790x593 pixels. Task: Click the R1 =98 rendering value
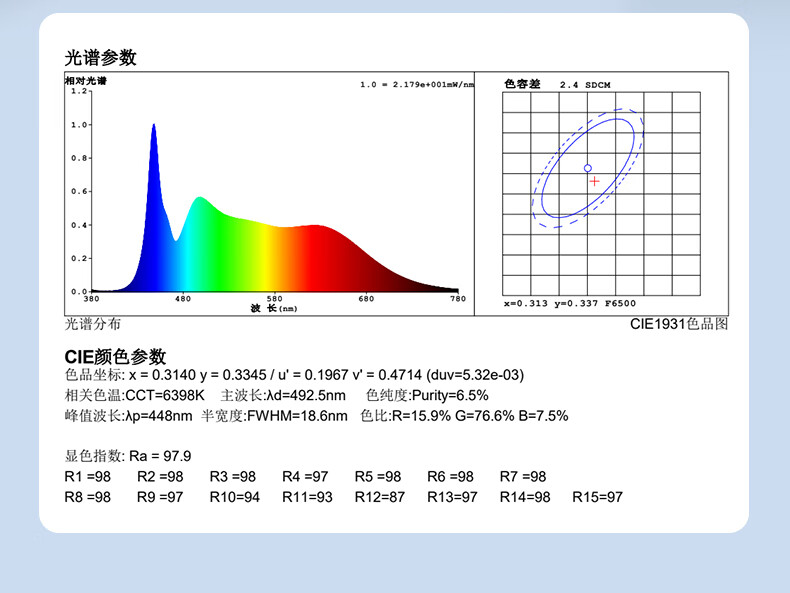88,476
